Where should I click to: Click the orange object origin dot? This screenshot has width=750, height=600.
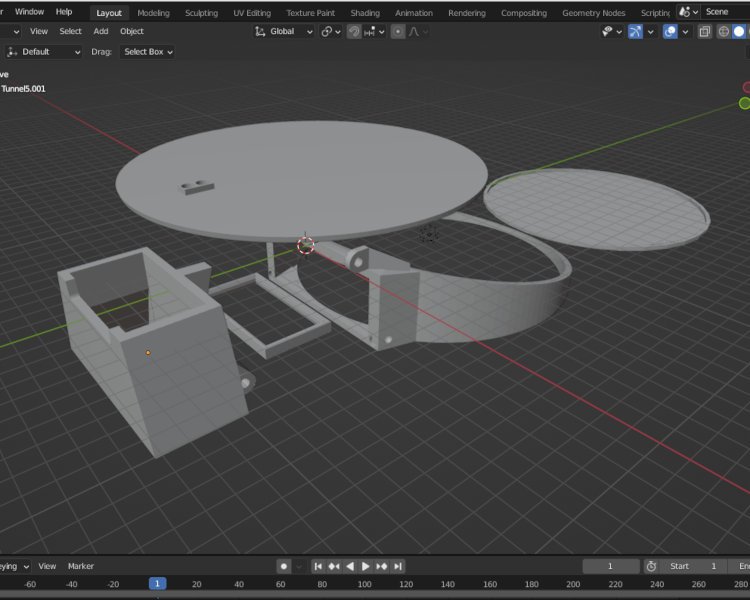point(148,353)
